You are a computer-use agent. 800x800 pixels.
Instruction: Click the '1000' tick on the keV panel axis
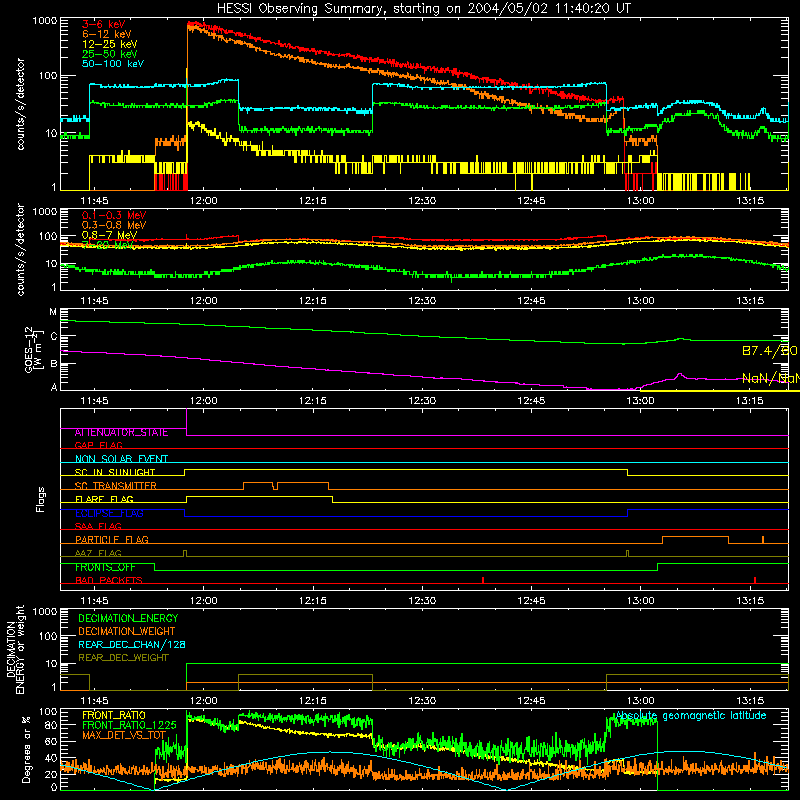click(45, 21)
